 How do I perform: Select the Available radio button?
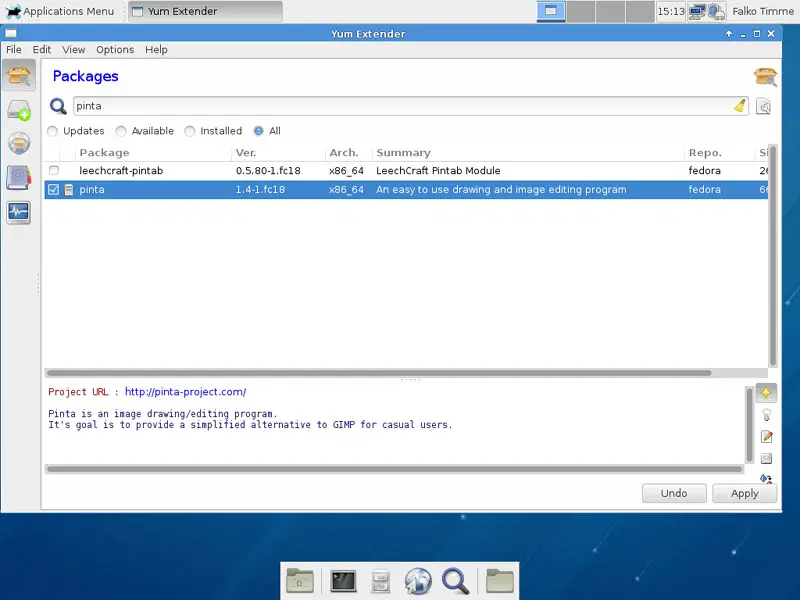121,131
